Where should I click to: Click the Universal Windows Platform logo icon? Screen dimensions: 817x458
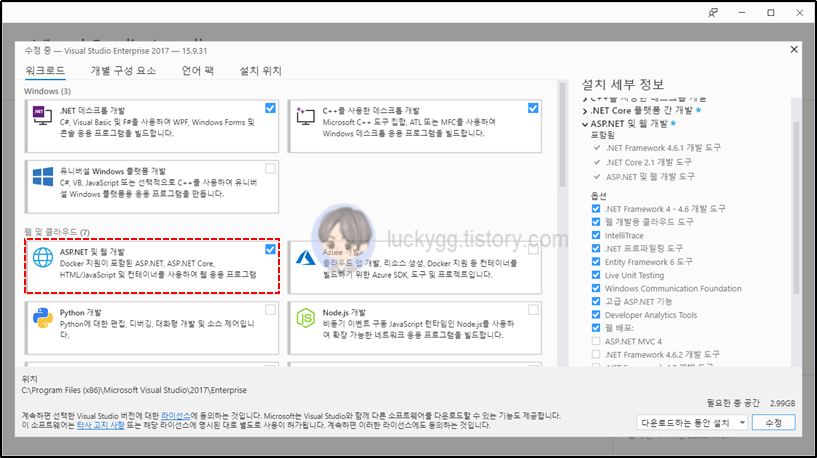click(x=43, y=176)
